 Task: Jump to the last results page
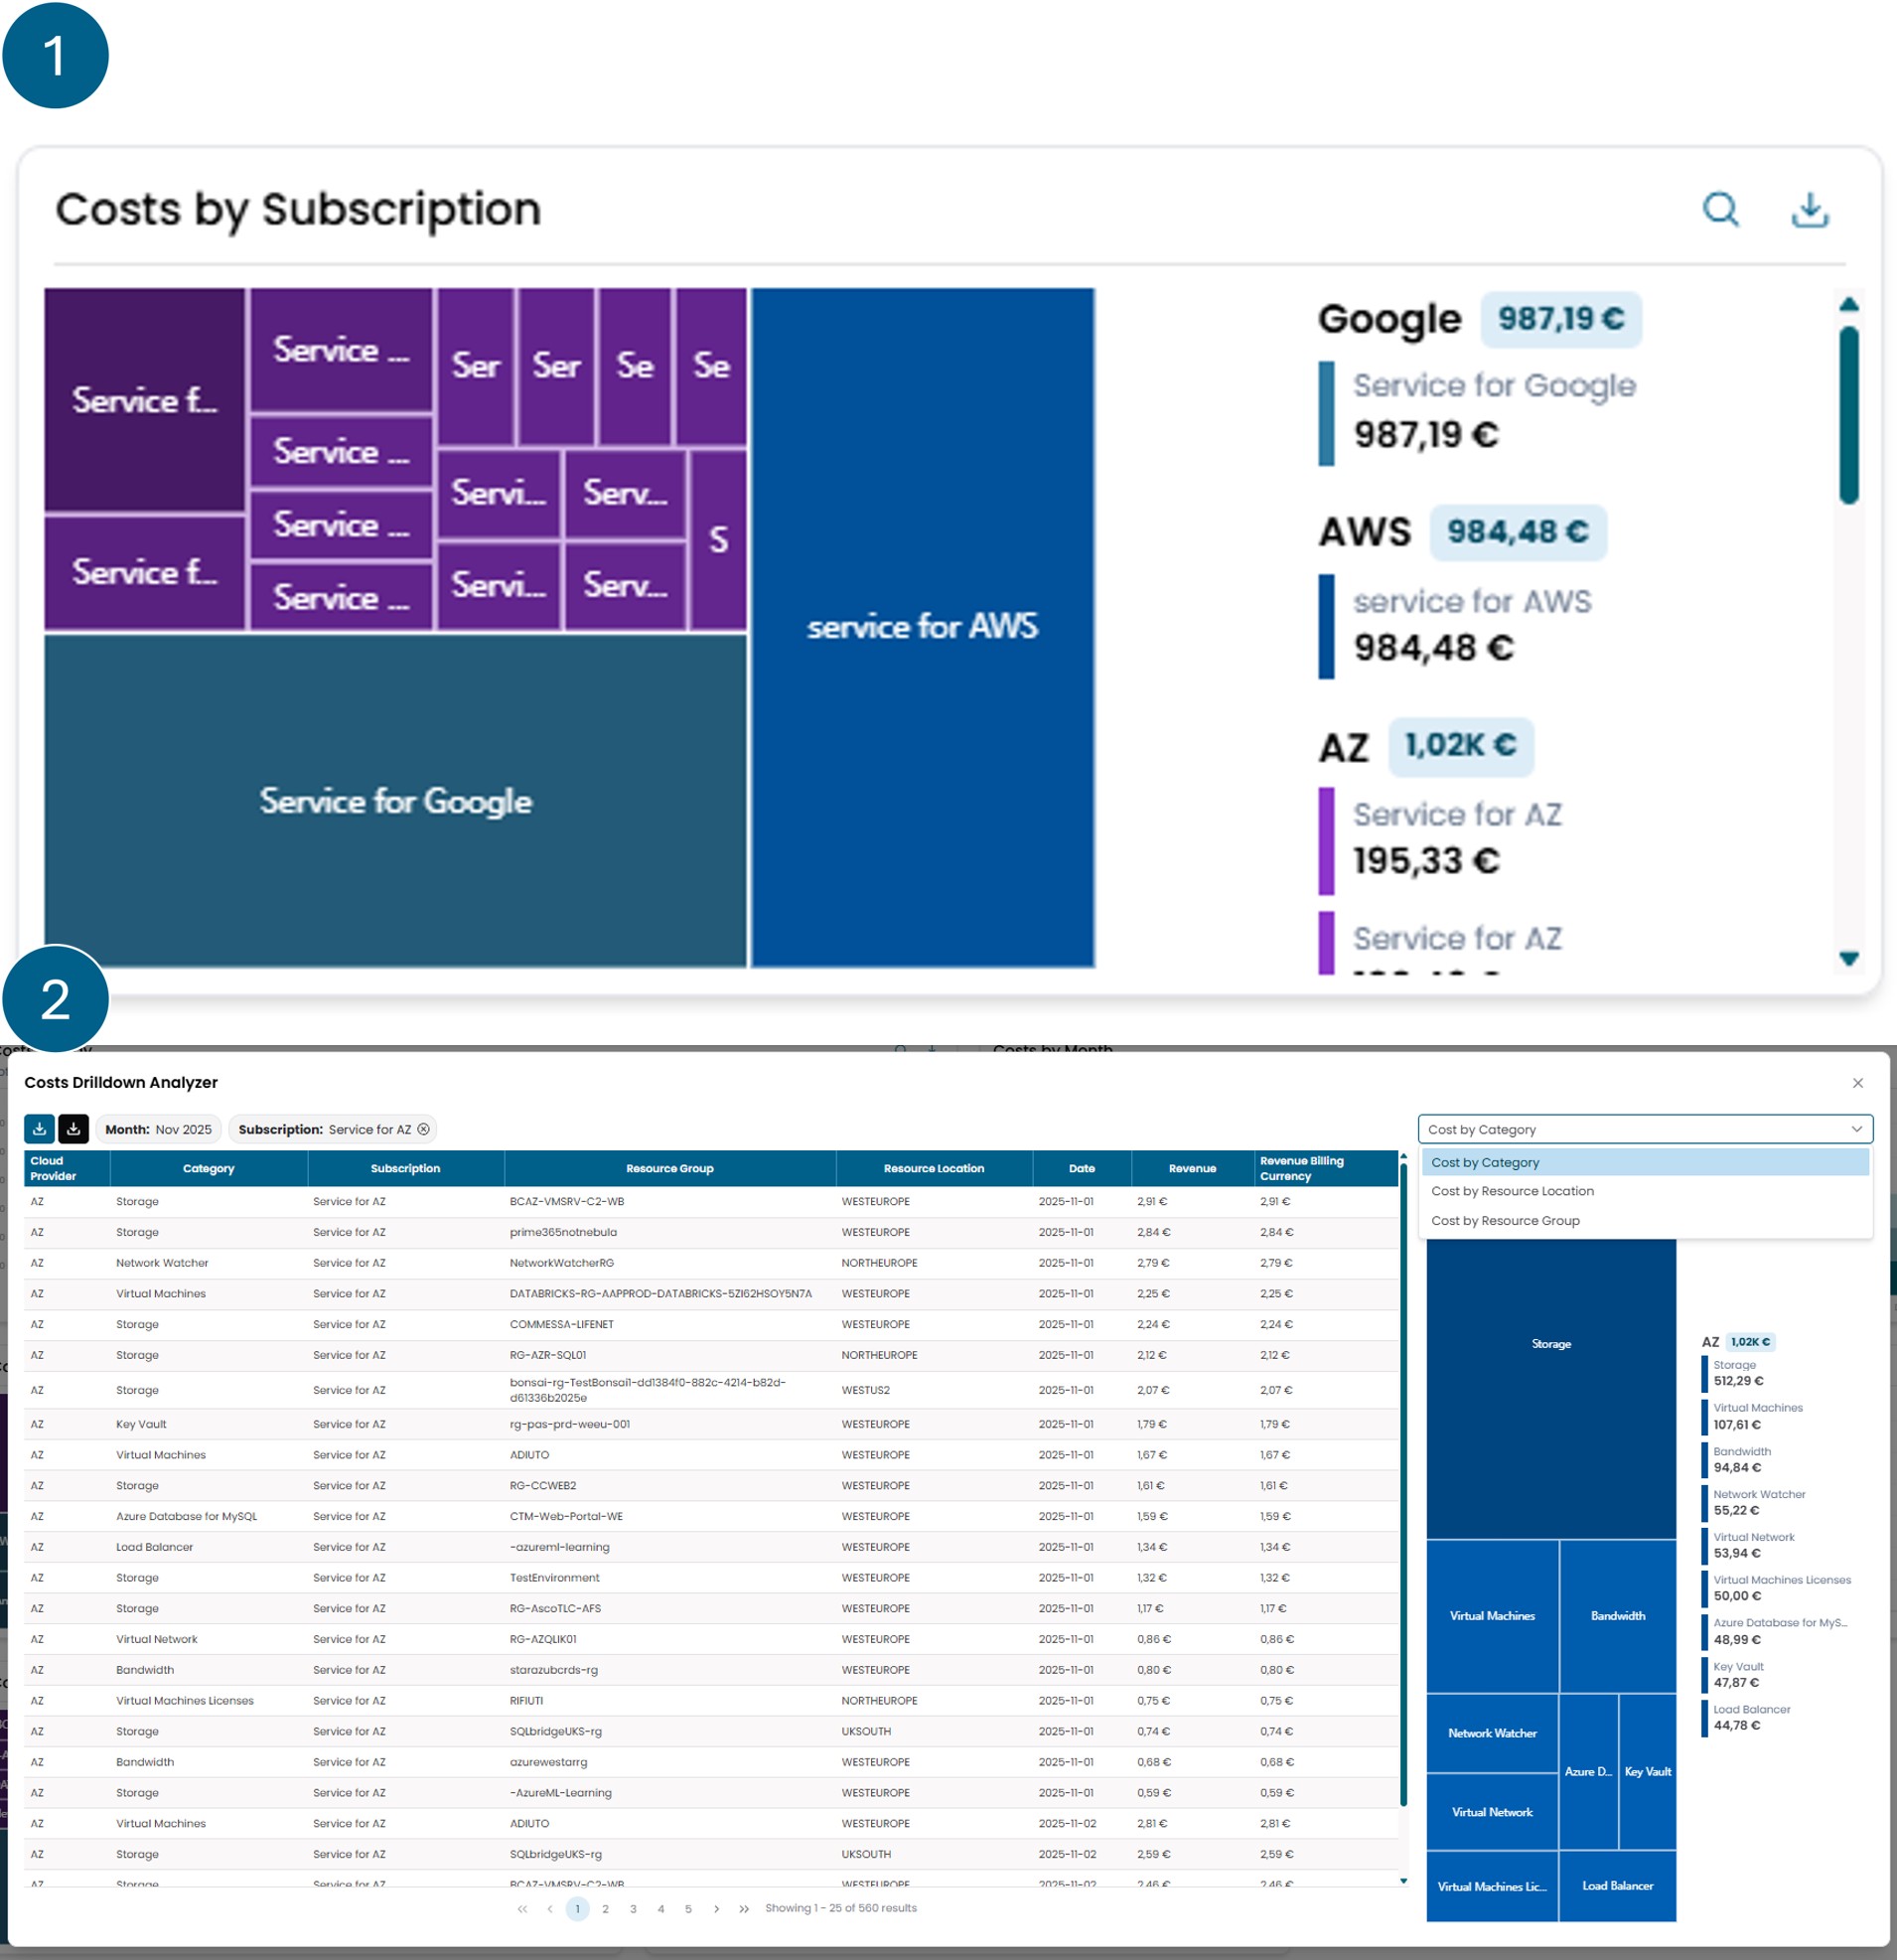(x=744, y=1908)
